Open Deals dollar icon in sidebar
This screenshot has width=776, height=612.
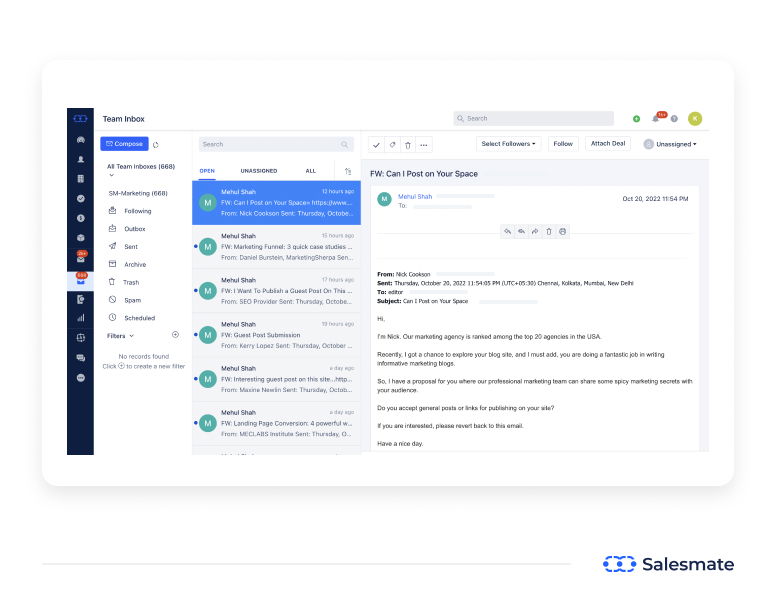[81, 218]
